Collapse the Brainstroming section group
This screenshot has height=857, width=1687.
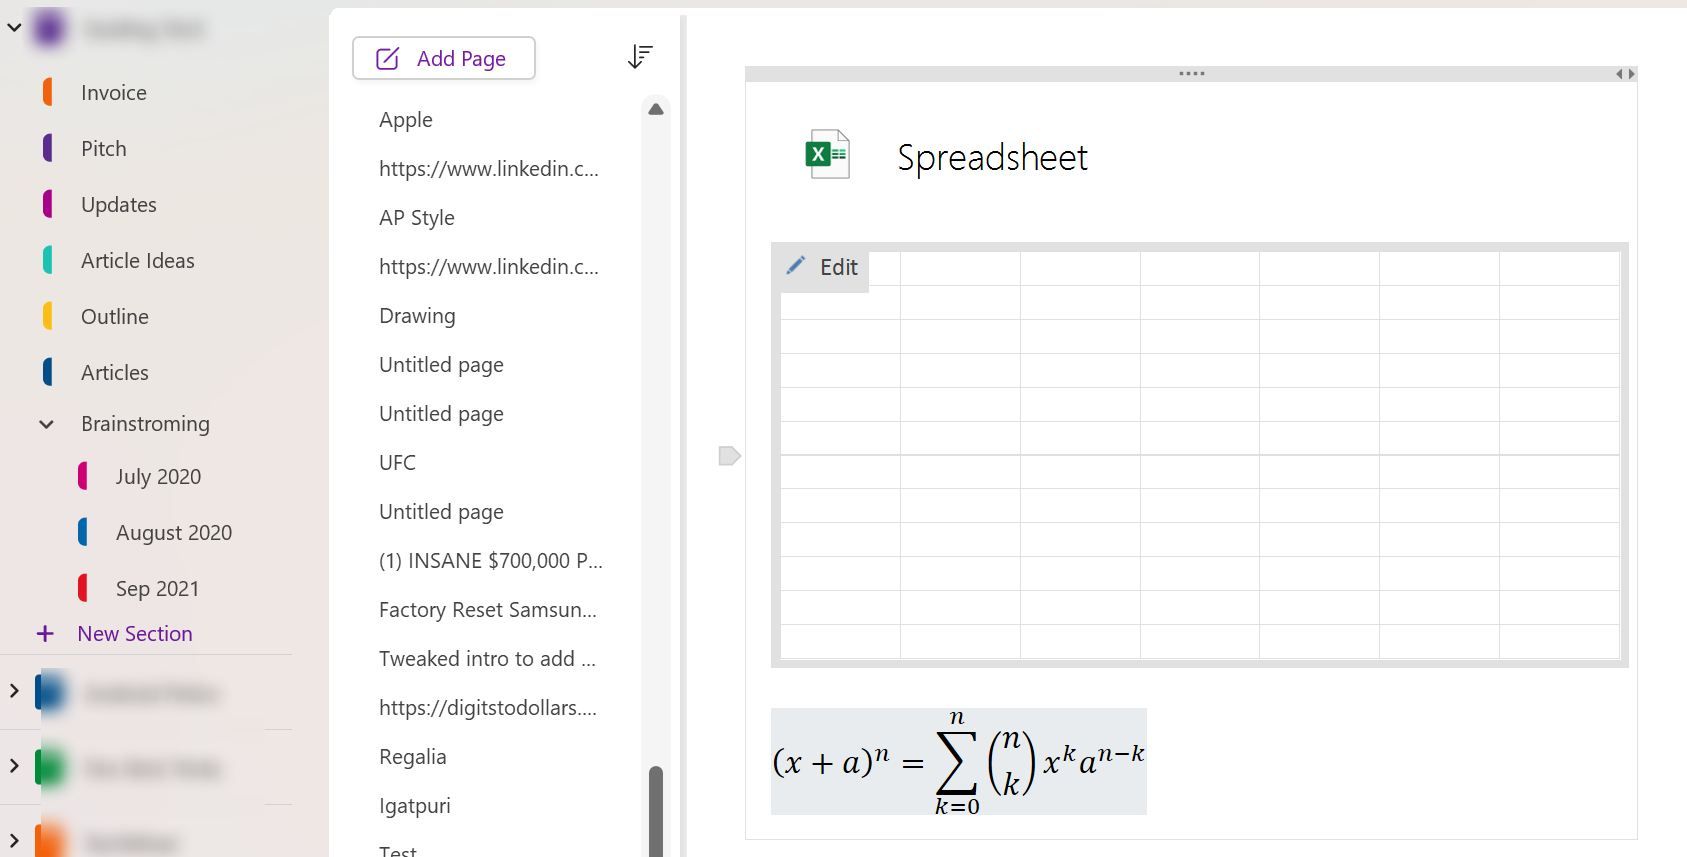point(46,424)
